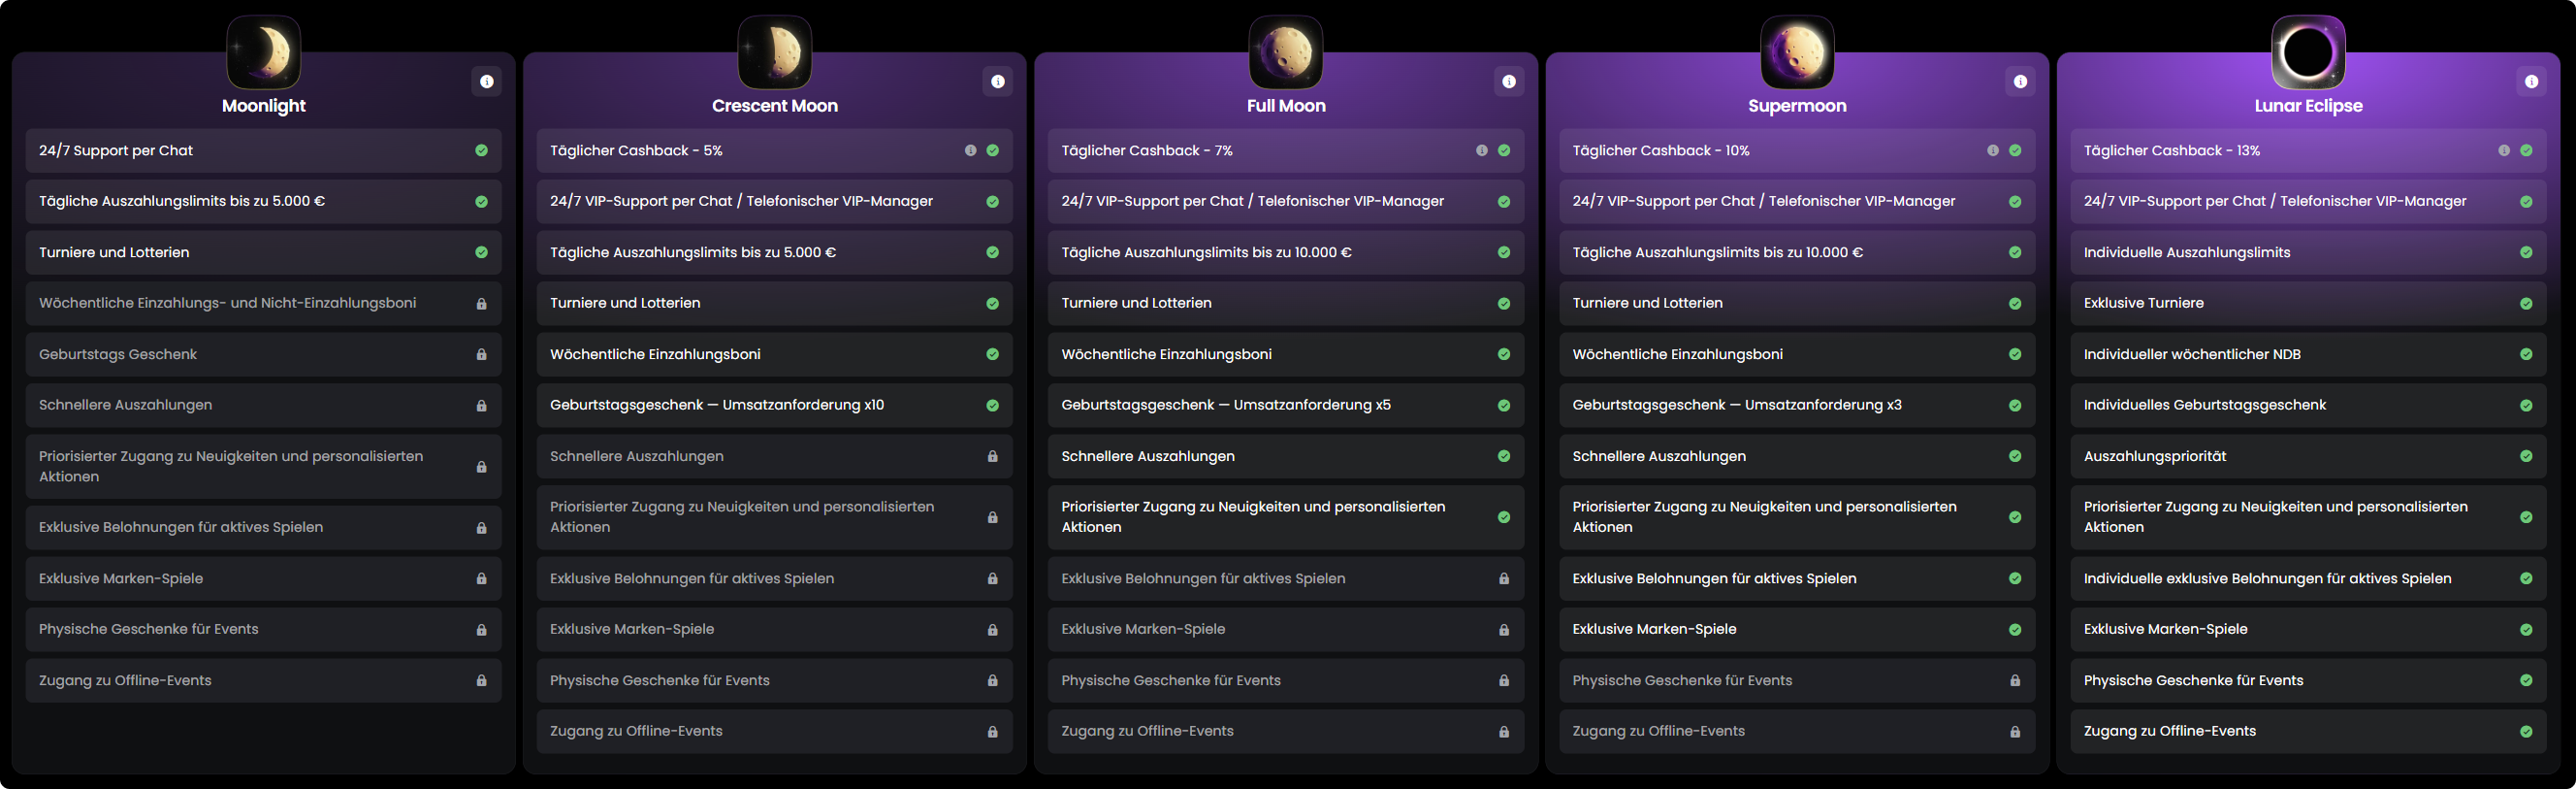This screenshot has height=789, width=2576.
Task: Click lock on Supermoon Physische Geschenke für Events
Action: tap(2014, 681)
